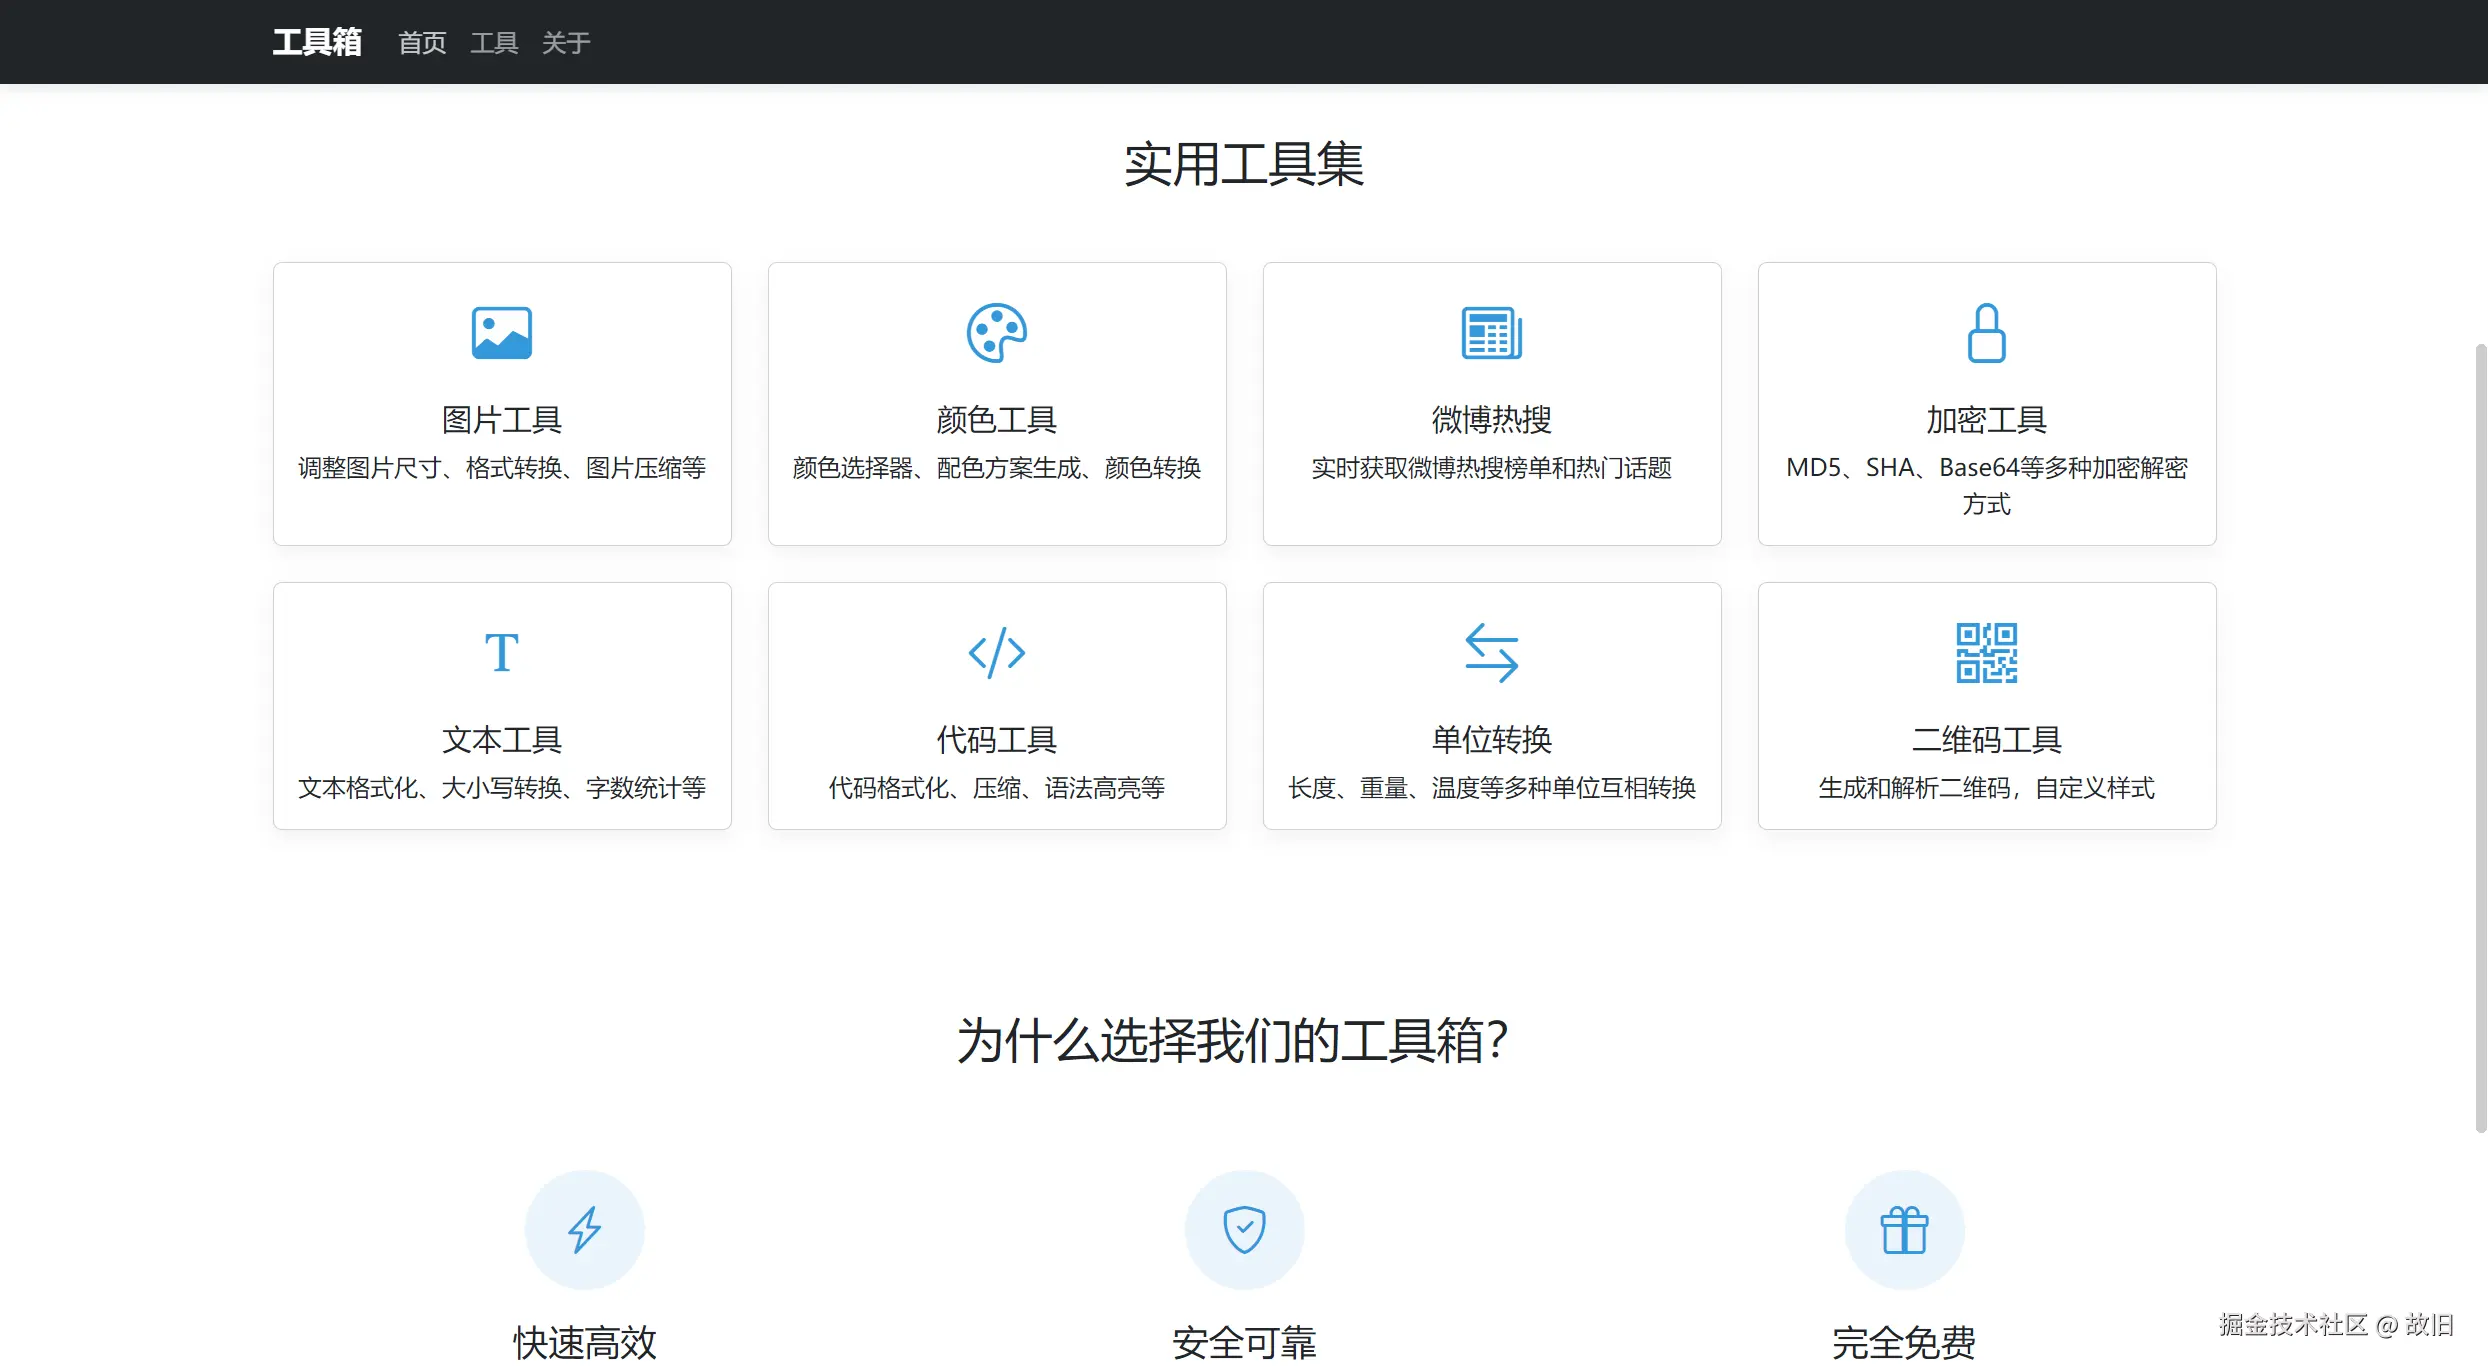Click the Weibo hot search newspaper icon
Image resolution: width=2488 pixels, height=1372 pixels.
[x=1491, y=333]
